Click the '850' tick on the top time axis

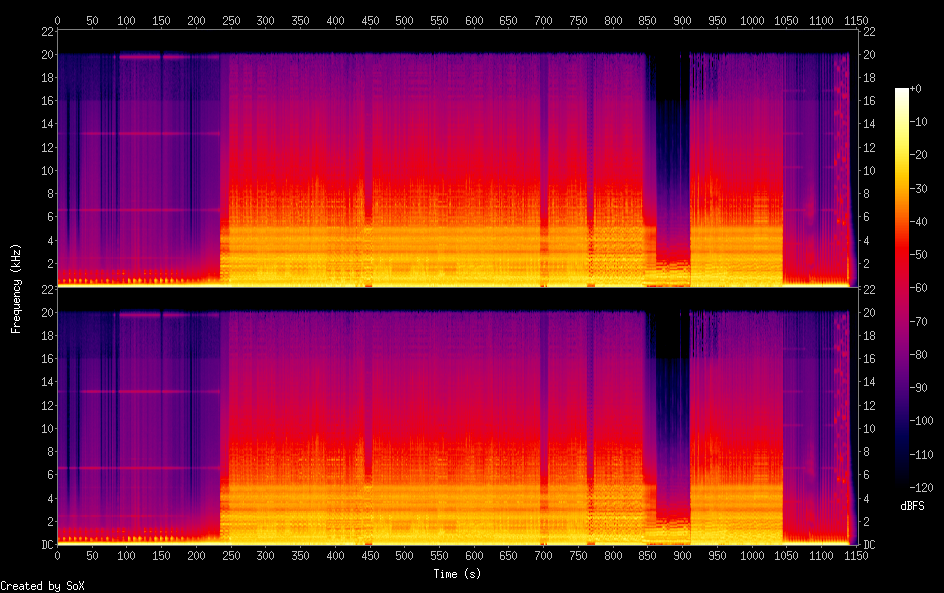[647, 20]
